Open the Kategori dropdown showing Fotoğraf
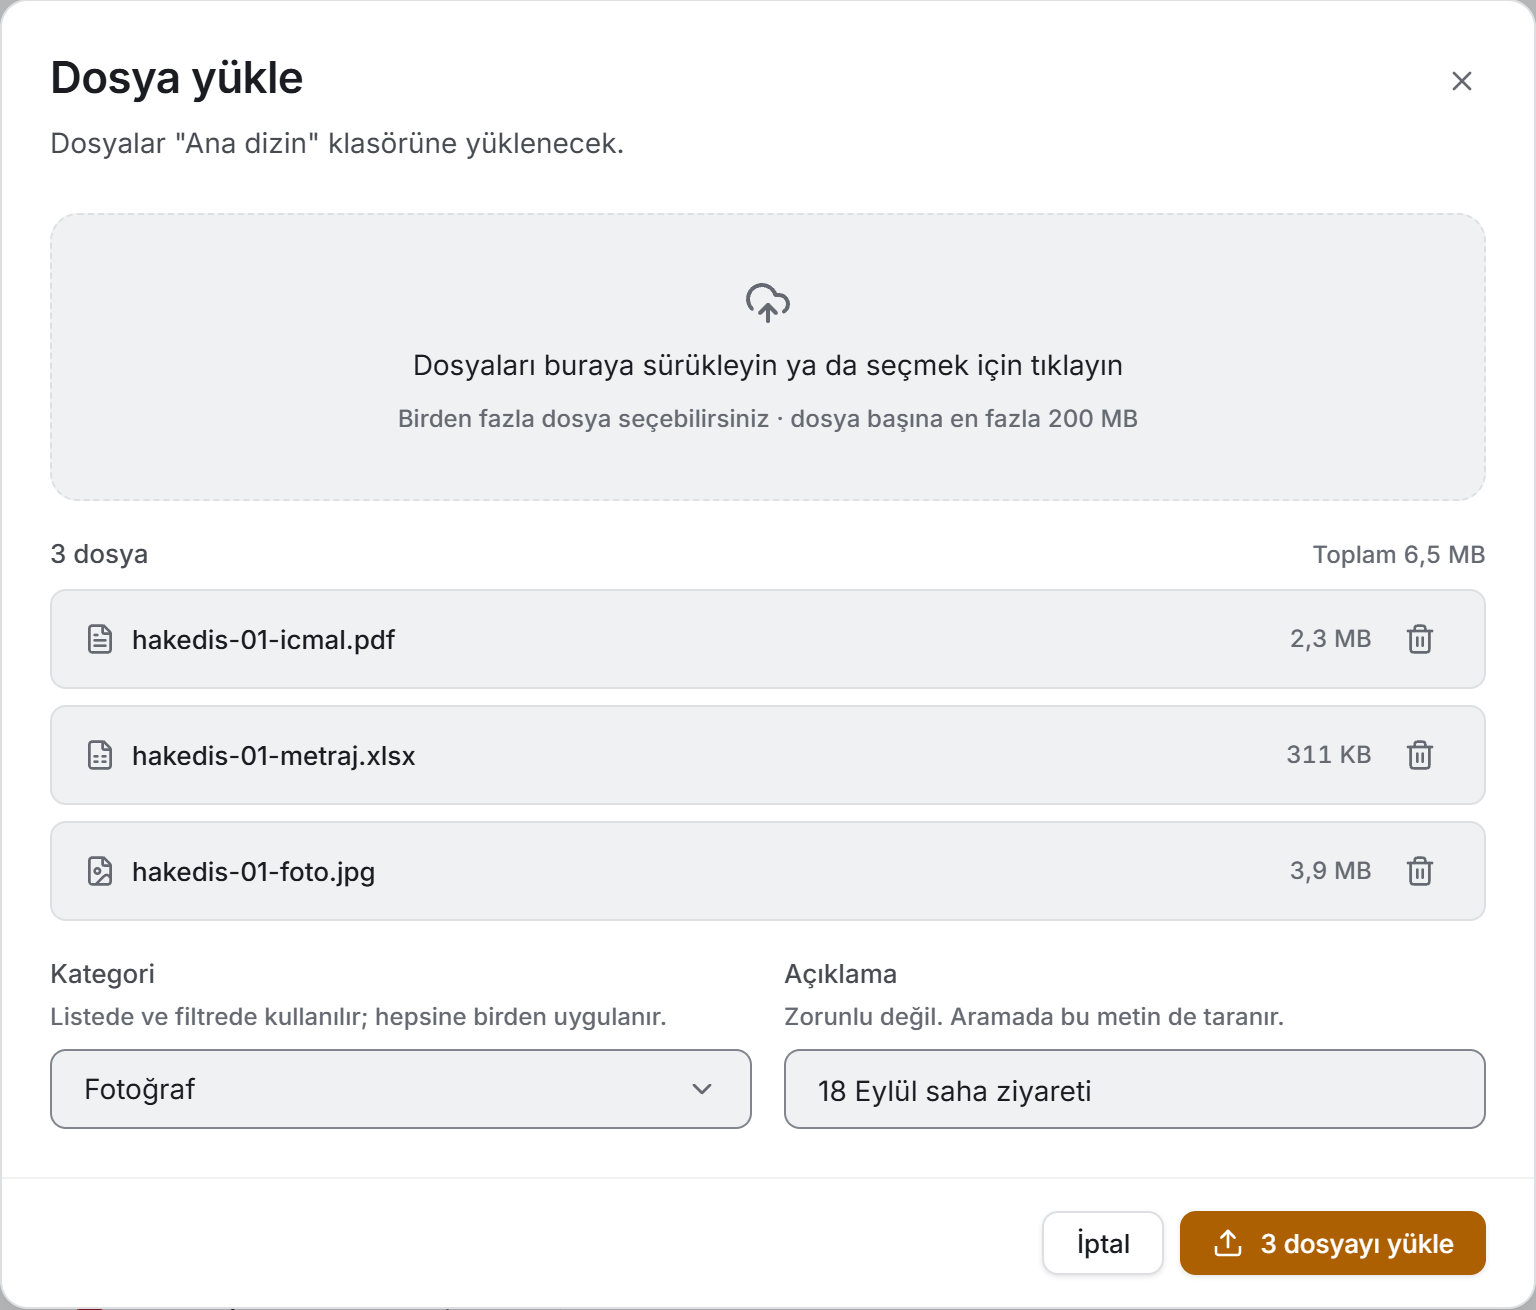Screen dimensions: 1536x1310 tap(401, 1089)
